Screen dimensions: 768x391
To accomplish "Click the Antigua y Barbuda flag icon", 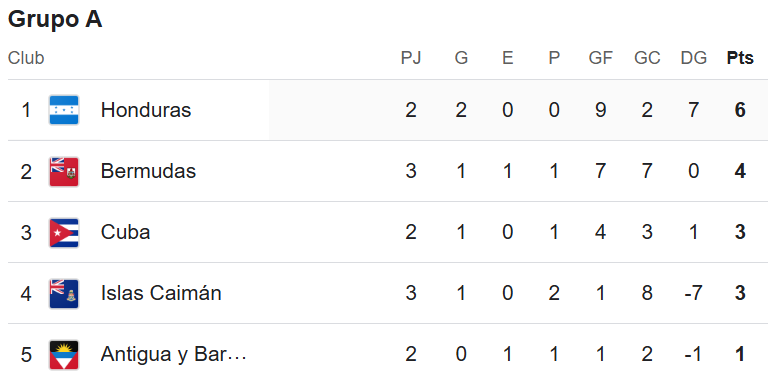I will 64,355.
